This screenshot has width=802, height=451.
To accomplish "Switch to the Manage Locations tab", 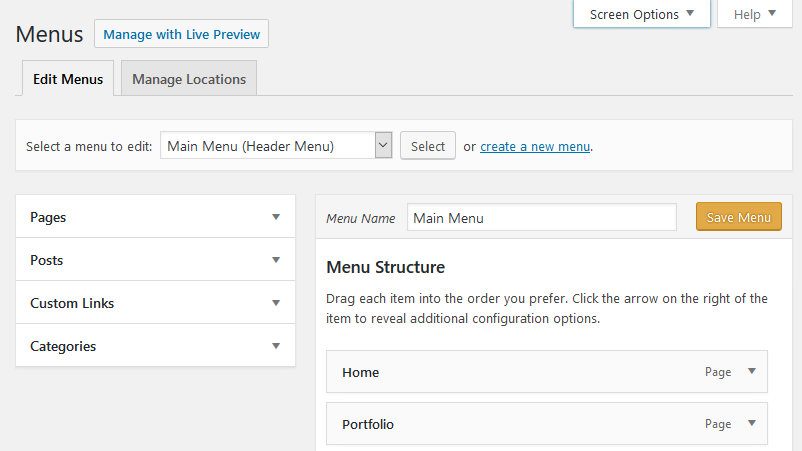I will pyautogui.click(x=189, y=79).
